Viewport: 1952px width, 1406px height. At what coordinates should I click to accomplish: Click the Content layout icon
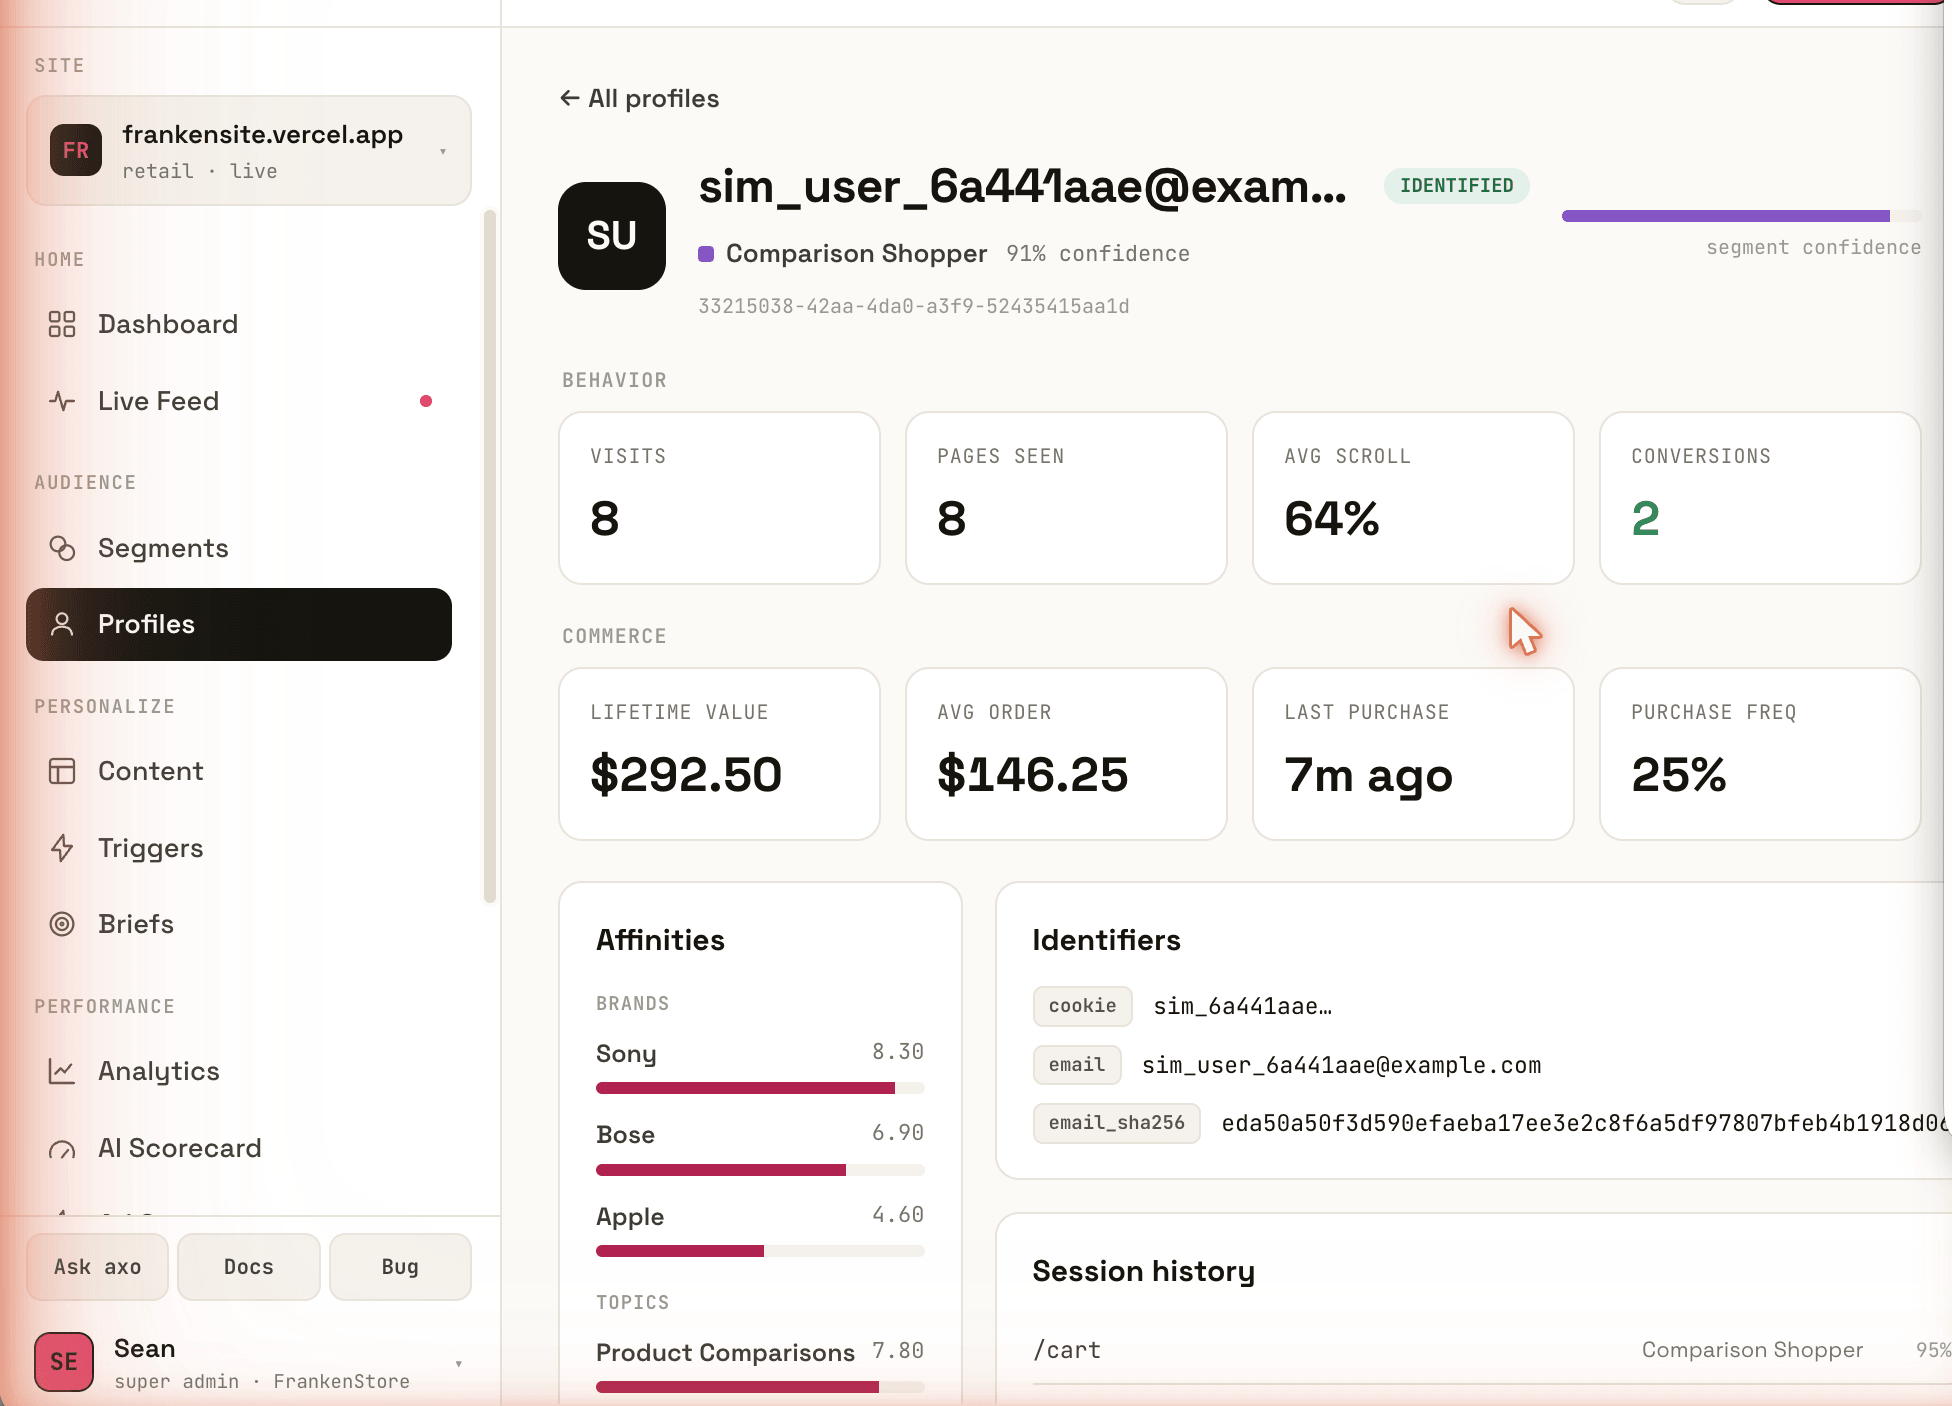(62, 771)
